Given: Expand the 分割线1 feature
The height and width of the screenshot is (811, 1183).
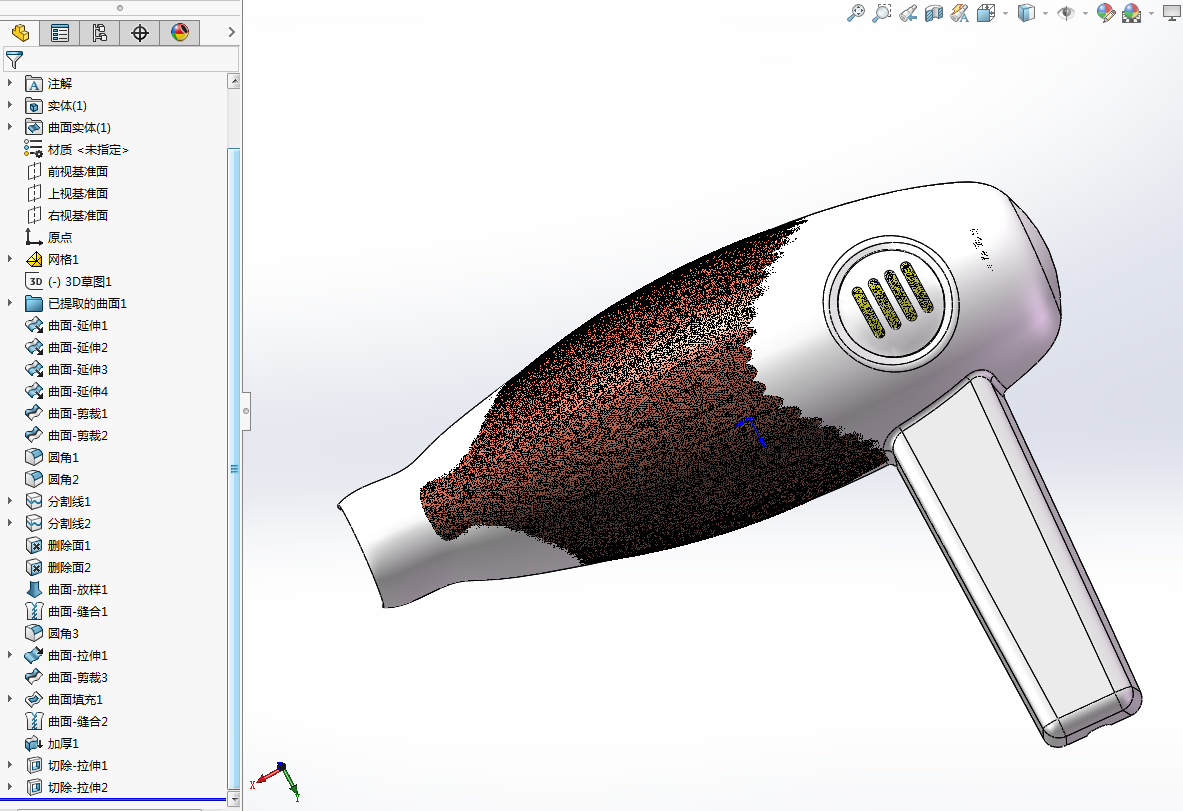Looking at the screenshot, I should 10,501.
